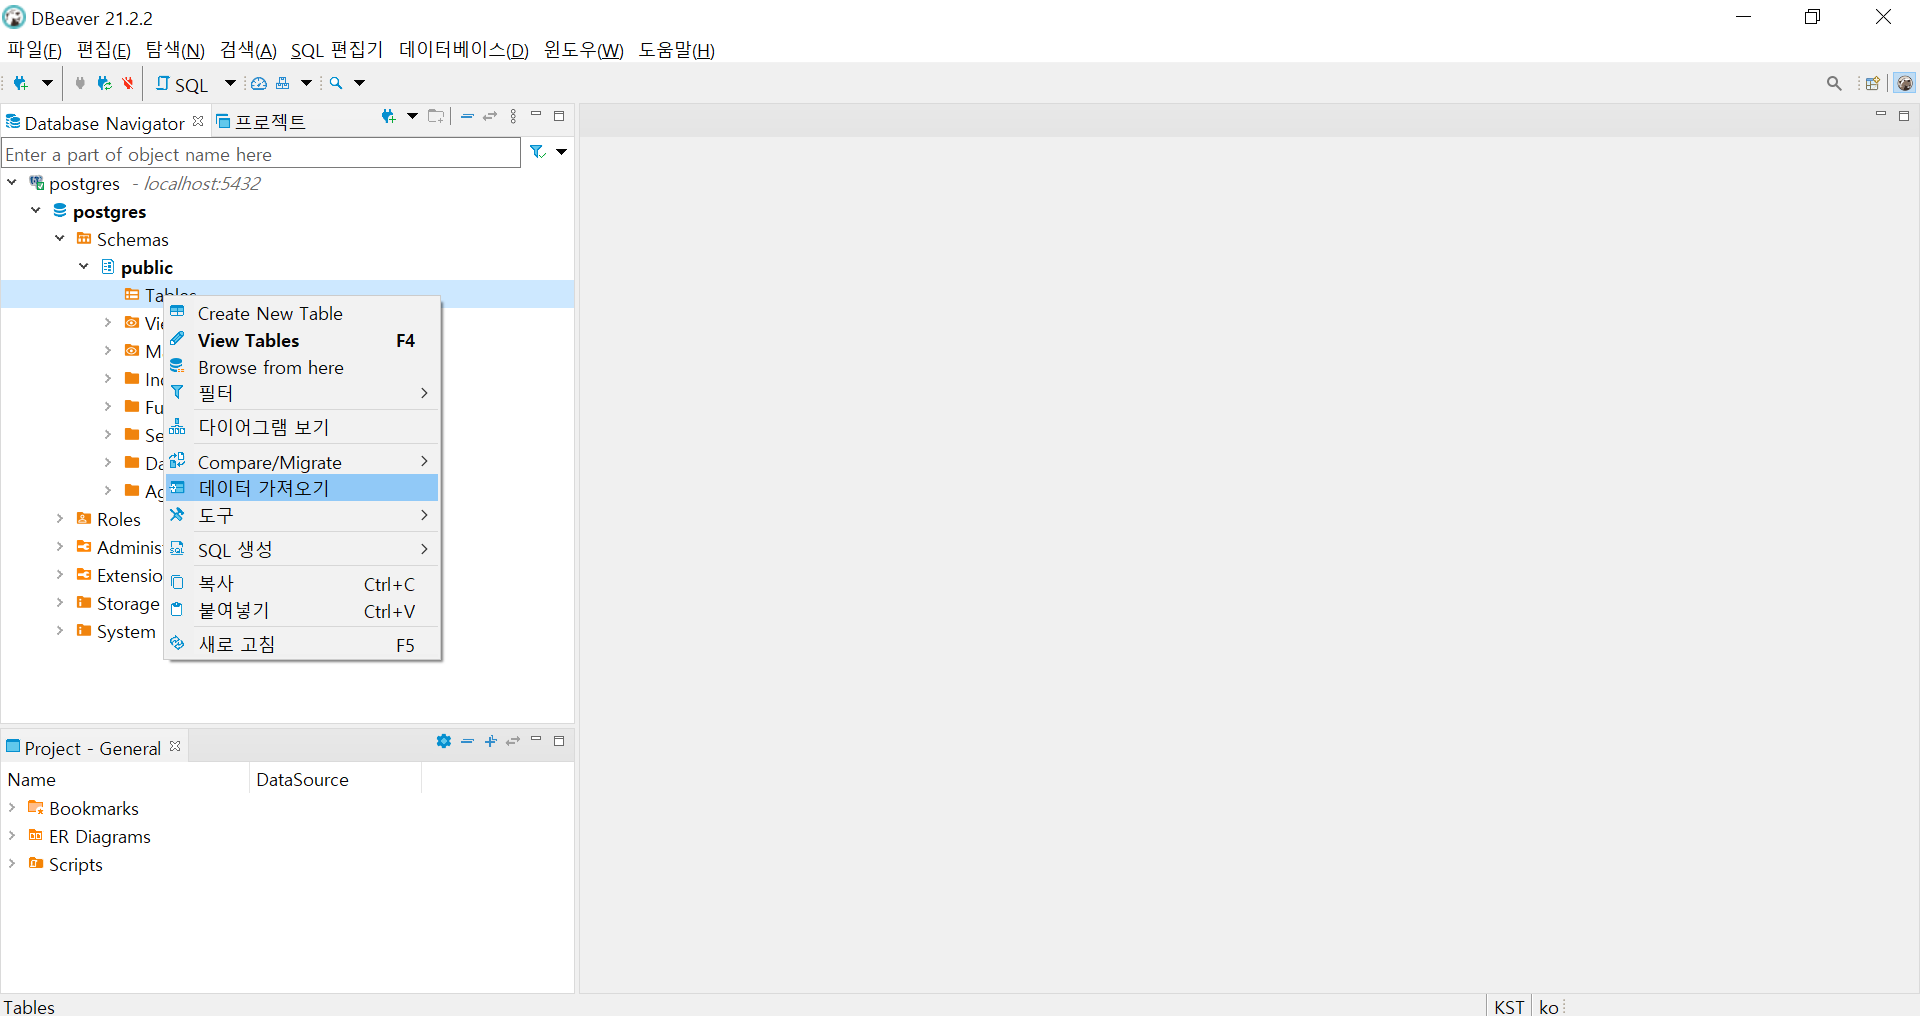The height and width of the screenshot is (1016, 1920).
Task: Open the 데이터베이스(D) menu
Action: tap(464, 50)
